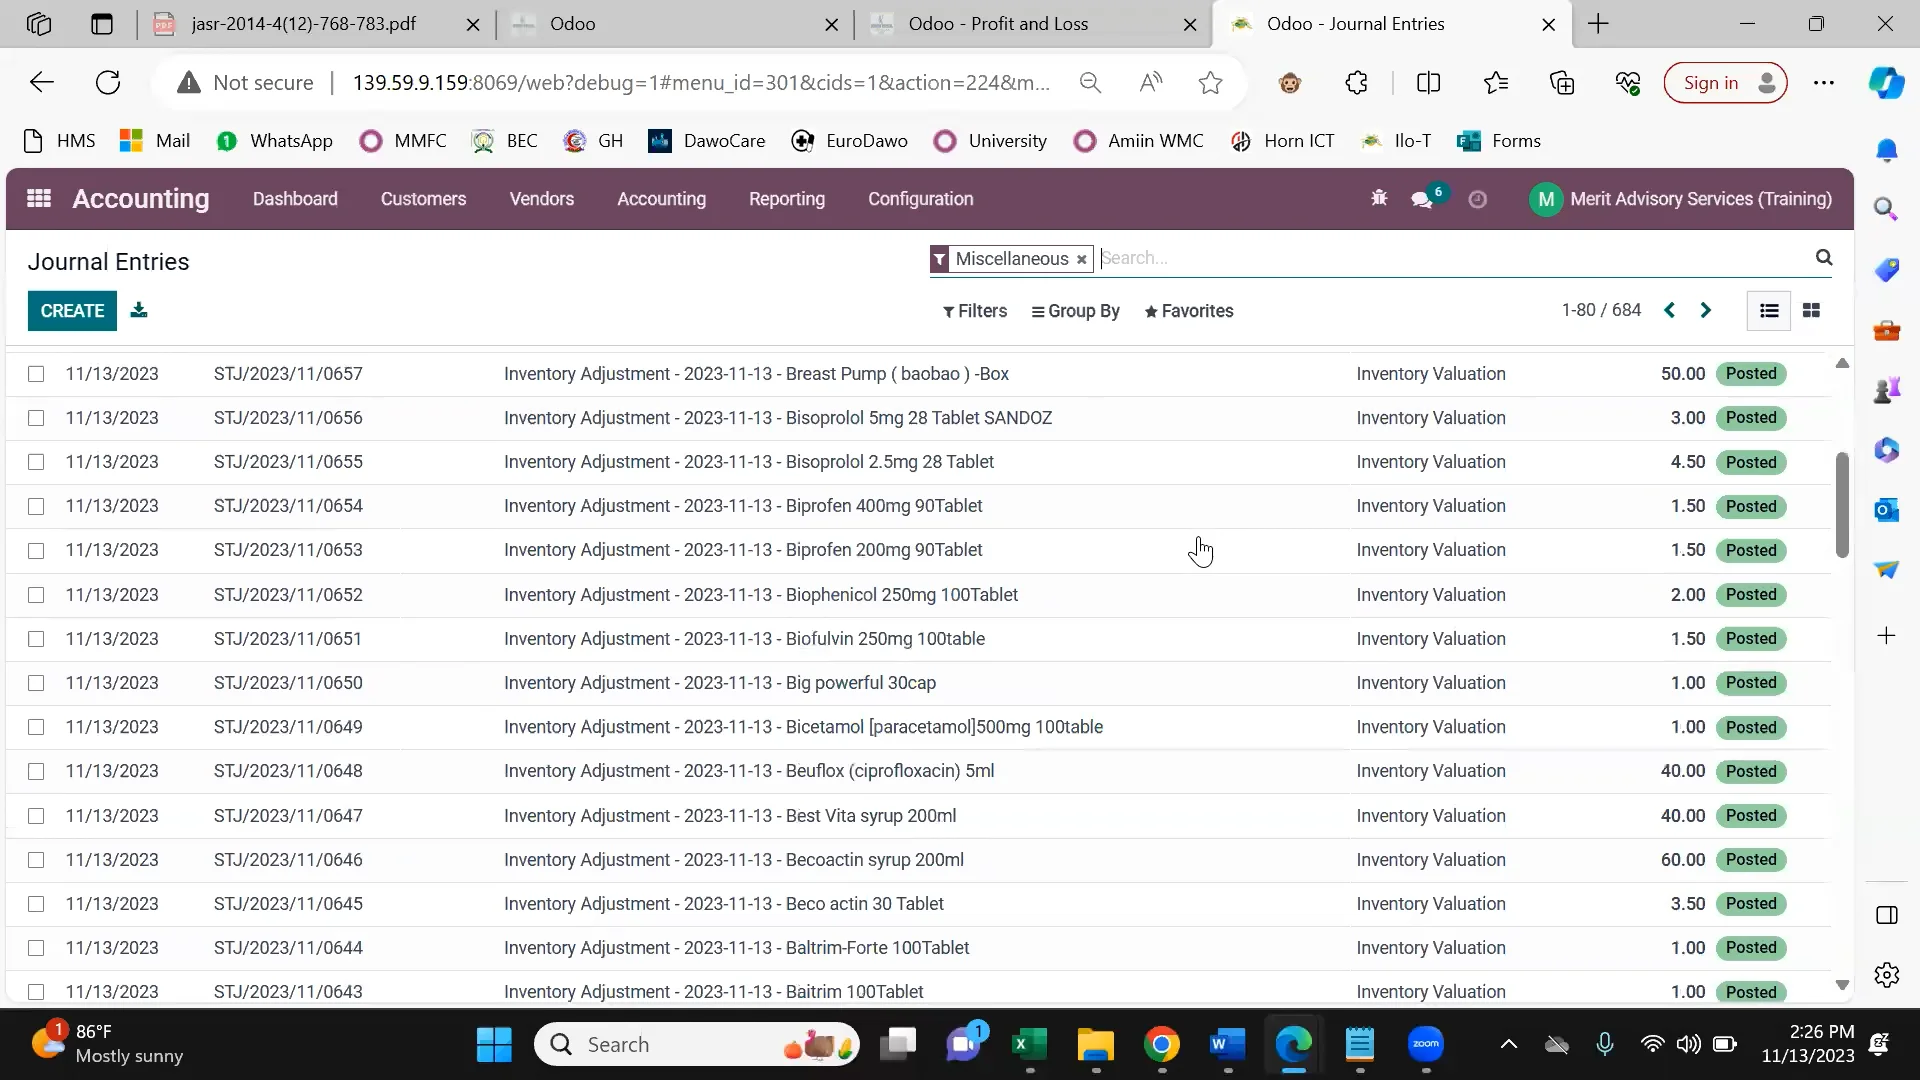Click the debug bug icon
1920x1080 pixels.
click(x=1379, y=199)
